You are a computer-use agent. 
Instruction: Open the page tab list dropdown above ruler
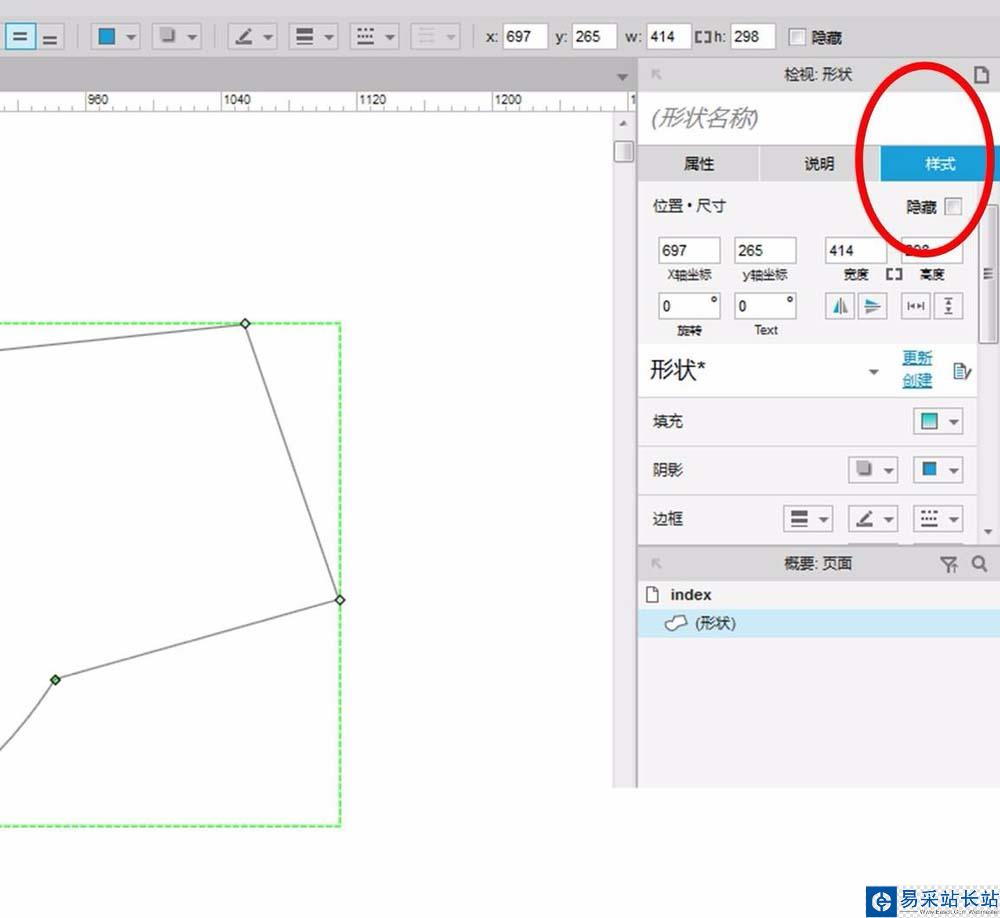622,77
